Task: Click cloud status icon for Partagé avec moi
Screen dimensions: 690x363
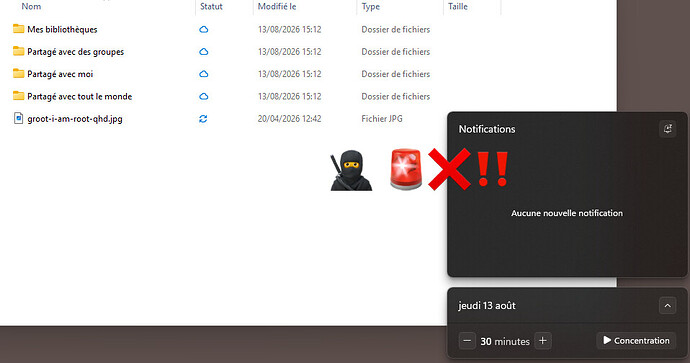Action: click(203, 74)
